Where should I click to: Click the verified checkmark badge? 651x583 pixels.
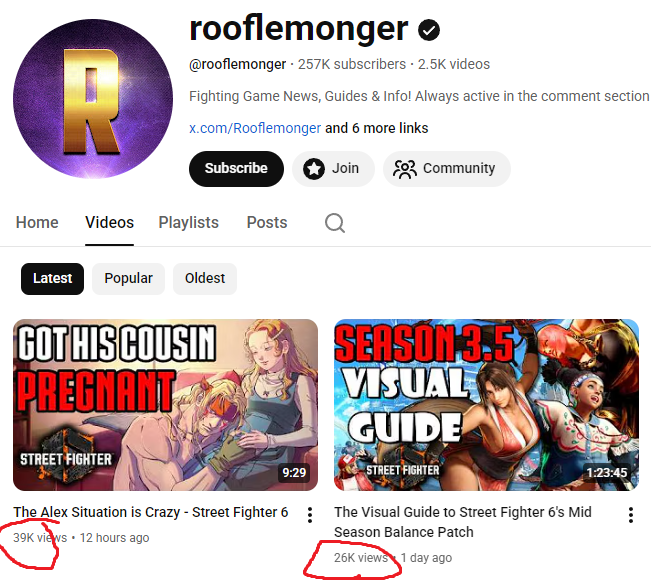click(429, 30)
